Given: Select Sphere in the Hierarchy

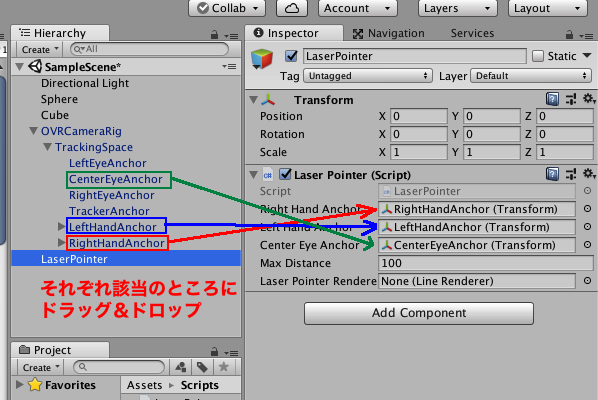Looking at the screenshot, I should (59, 99).
